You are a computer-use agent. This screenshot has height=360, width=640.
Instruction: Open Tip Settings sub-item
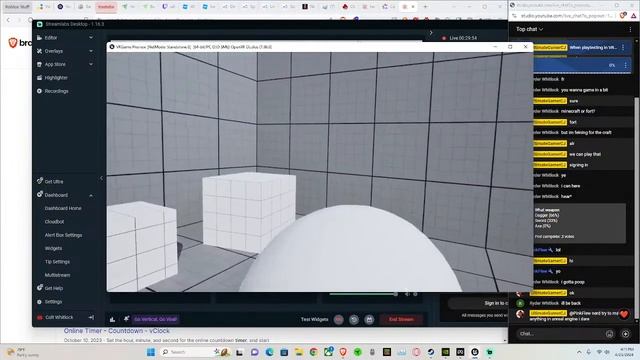tap(57, 262)
